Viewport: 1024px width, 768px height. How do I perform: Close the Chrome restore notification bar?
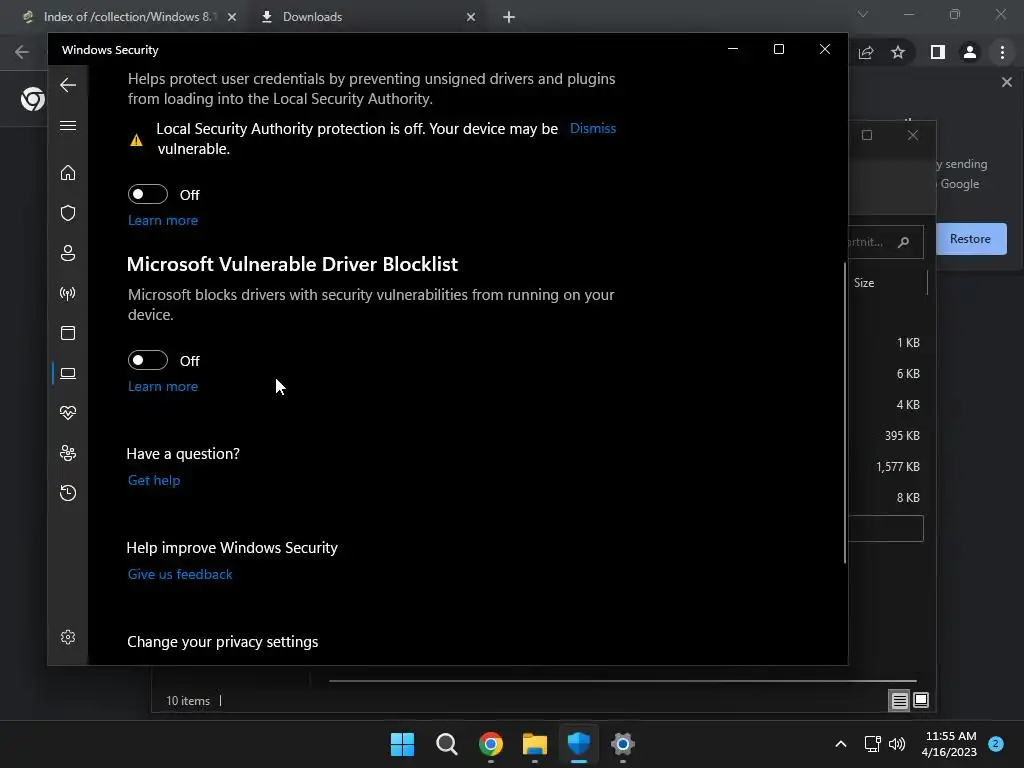[1007, 82]
